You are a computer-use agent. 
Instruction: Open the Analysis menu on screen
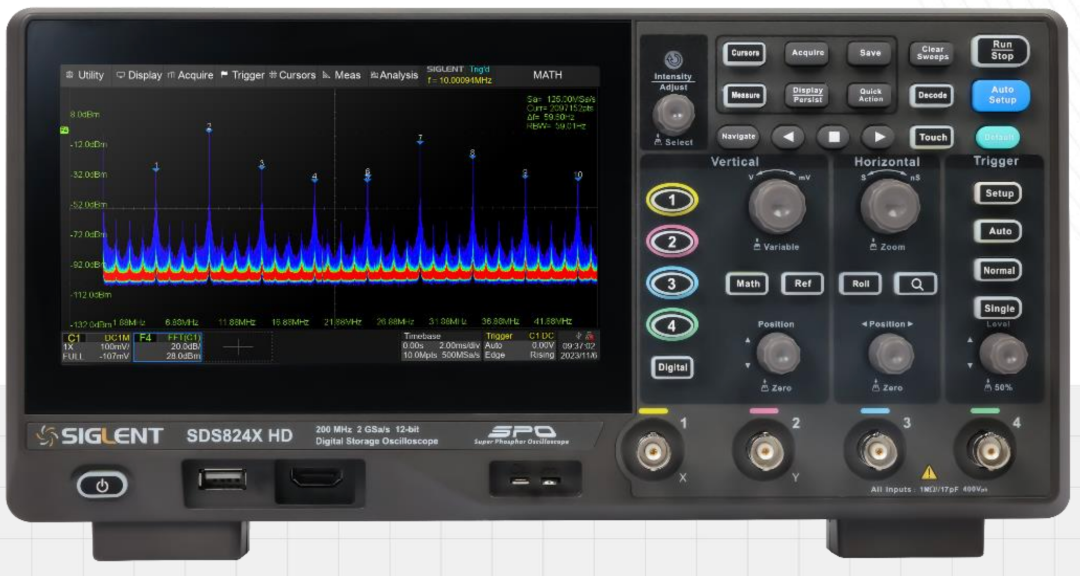[394, 75]
